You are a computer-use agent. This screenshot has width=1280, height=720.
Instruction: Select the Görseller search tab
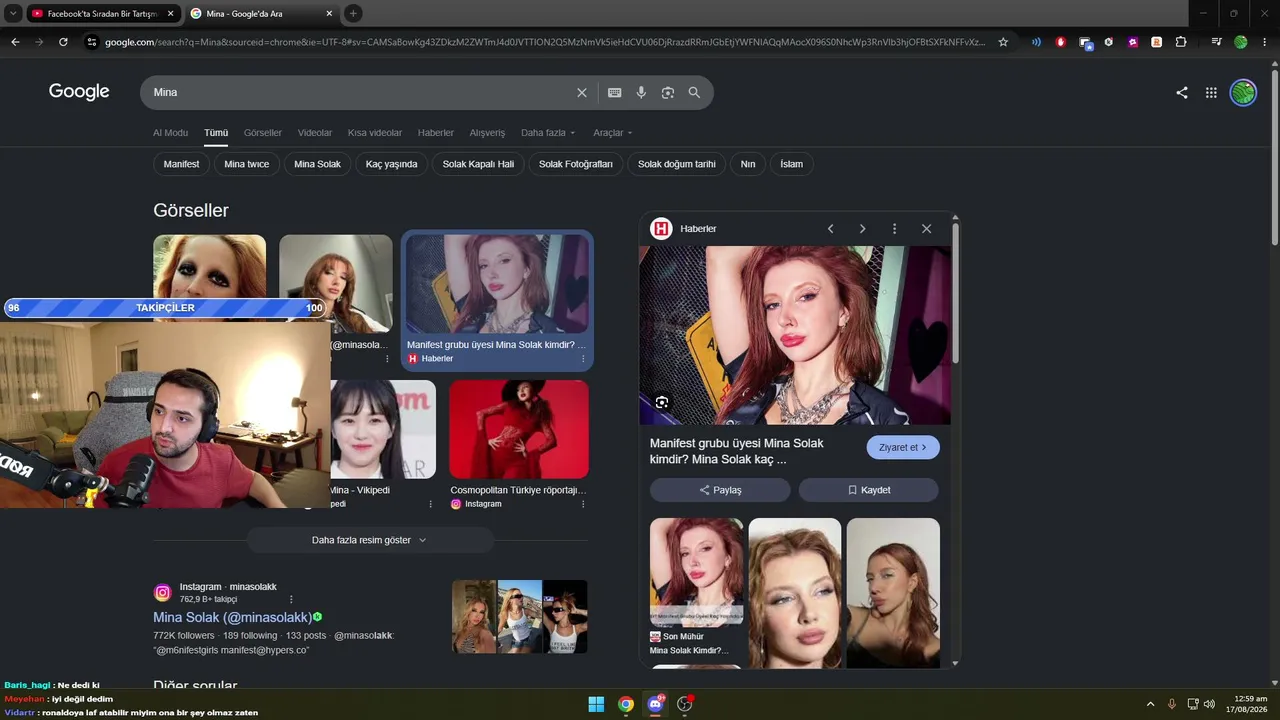[x=263, y=133]
